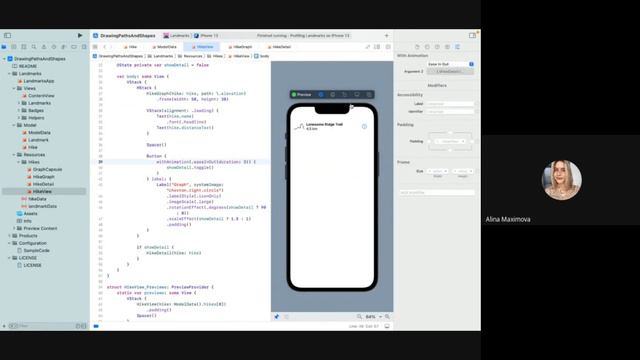Select the Landmarks scheme in toolbar
The width and height of the screenshot is (640, 360).
coord(177,36)
